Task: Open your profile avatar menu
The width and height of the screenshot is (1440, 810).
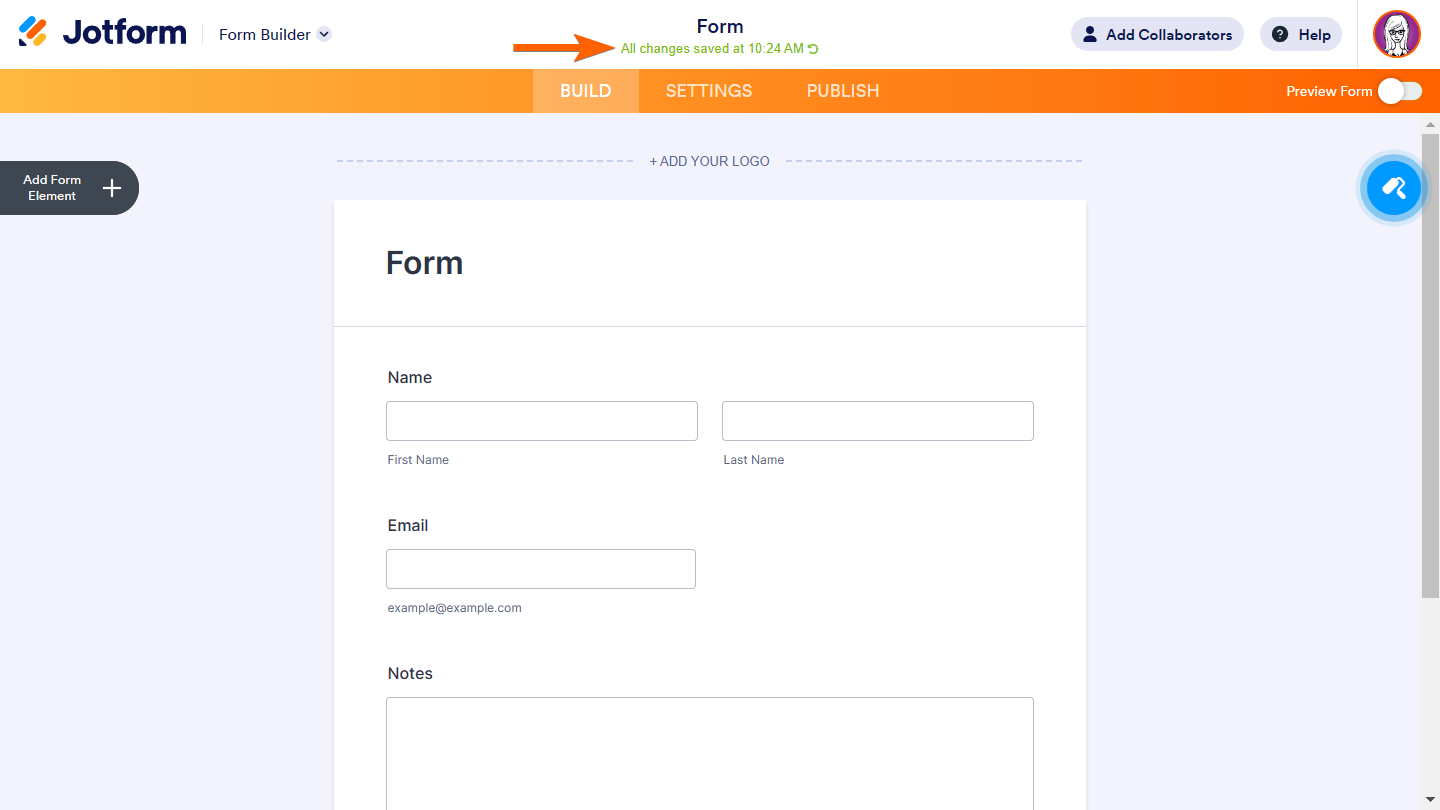Action: [1396, 33]
